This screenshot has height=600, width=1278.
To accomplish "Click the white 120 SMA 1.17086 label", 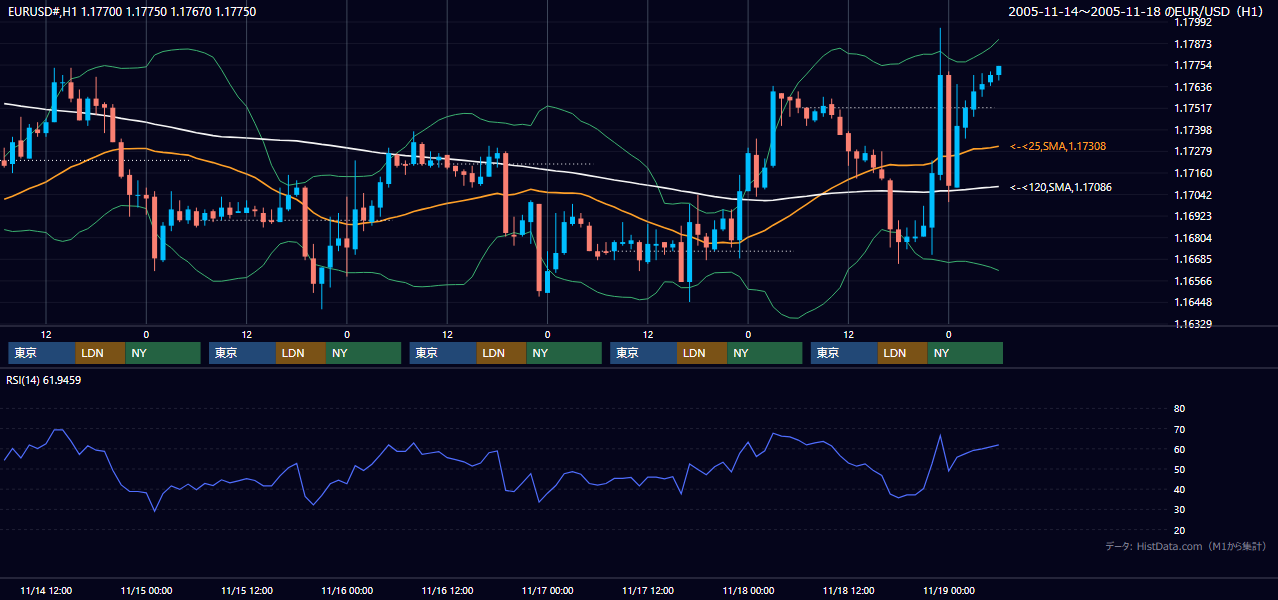I will click(x=1061, y=187).
